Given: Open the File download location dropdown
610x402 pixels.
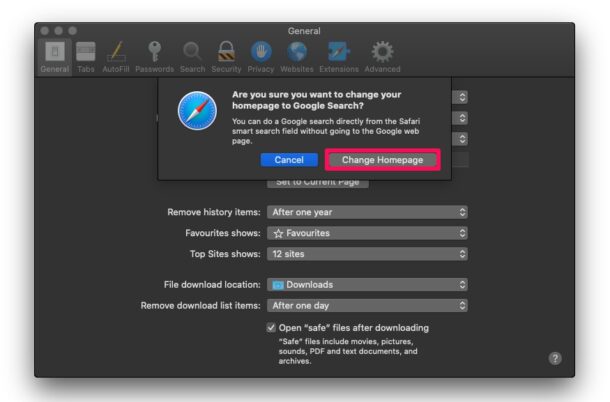Looking at the screenshot, I should (367, 284).
